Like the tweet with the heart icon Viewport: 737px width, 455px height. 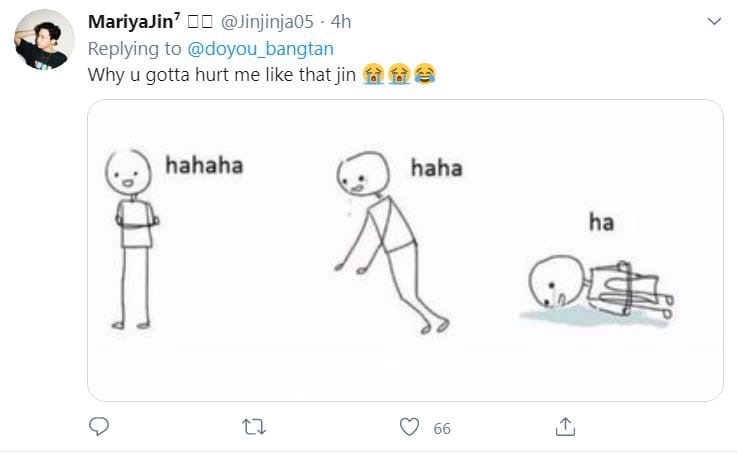[409, 427]
